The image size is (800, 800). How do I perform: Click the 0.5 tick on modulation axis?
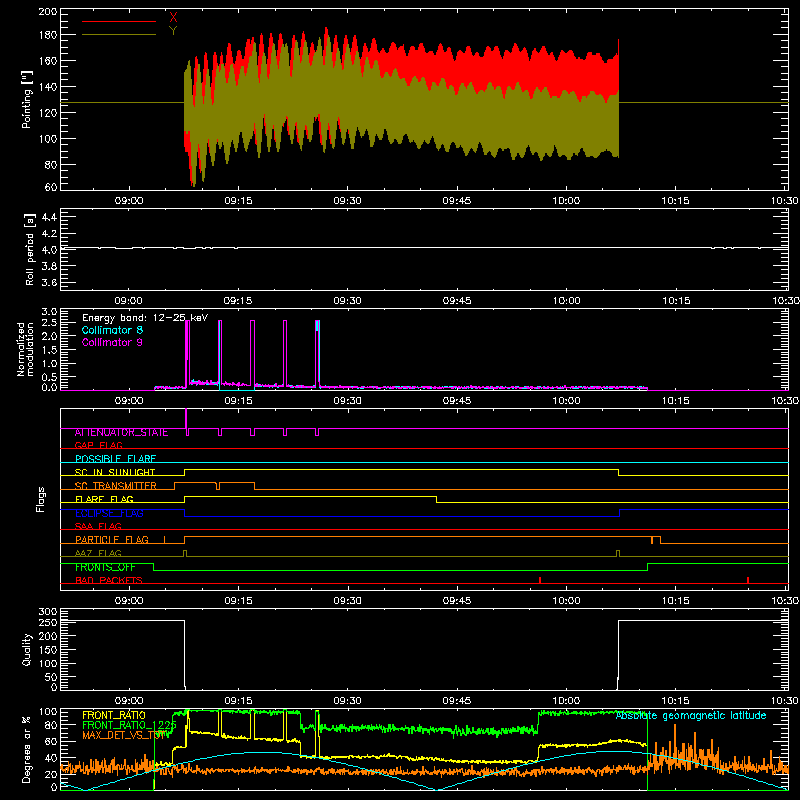(49, 377)
